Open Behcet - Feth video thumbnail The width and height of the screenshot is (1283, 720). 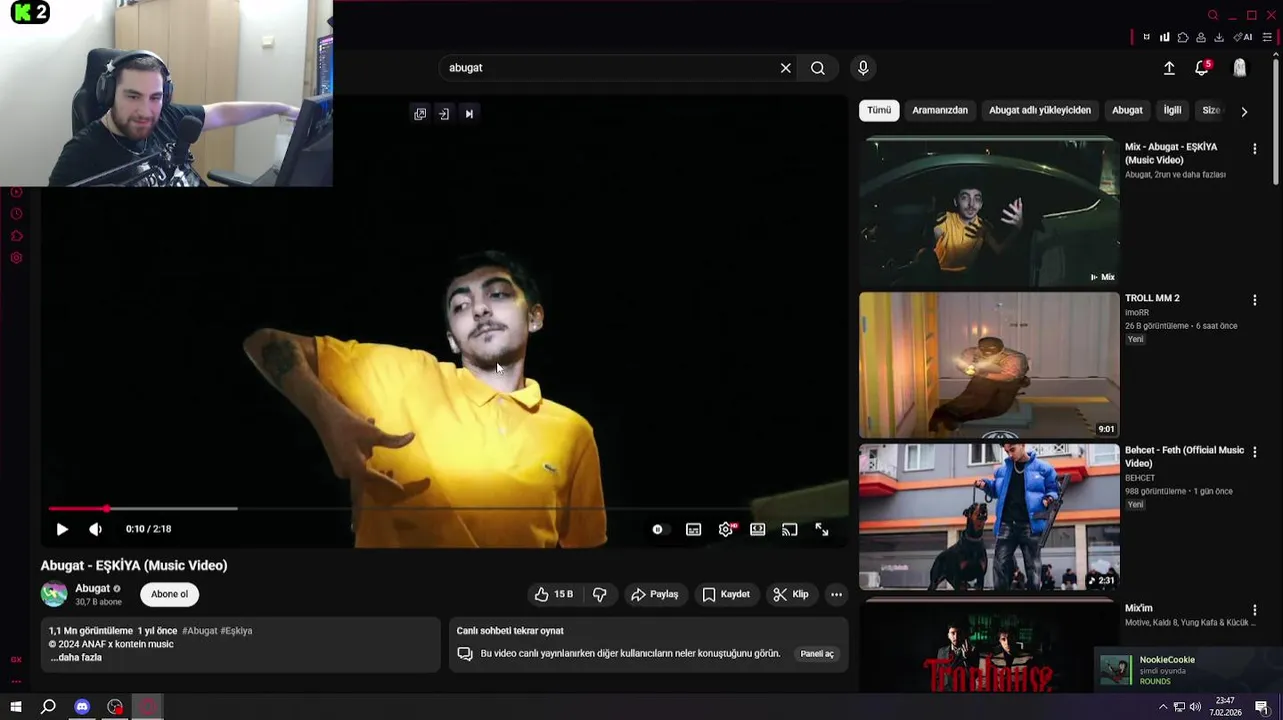[x=989, y=517]
